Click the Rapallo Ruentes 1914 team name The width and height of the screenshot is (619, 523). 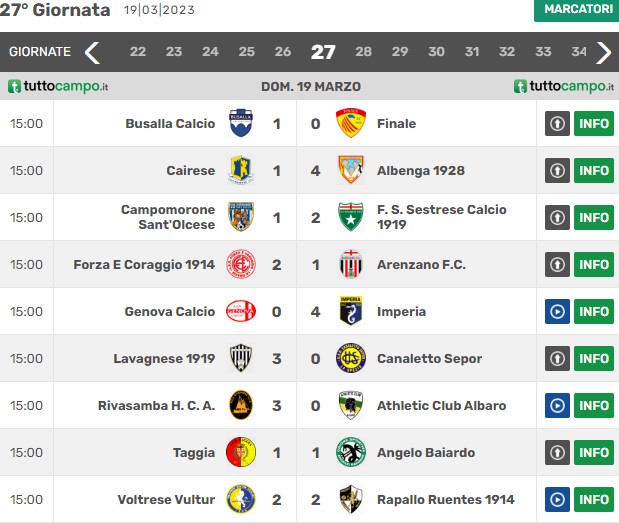tap(445, 499)
